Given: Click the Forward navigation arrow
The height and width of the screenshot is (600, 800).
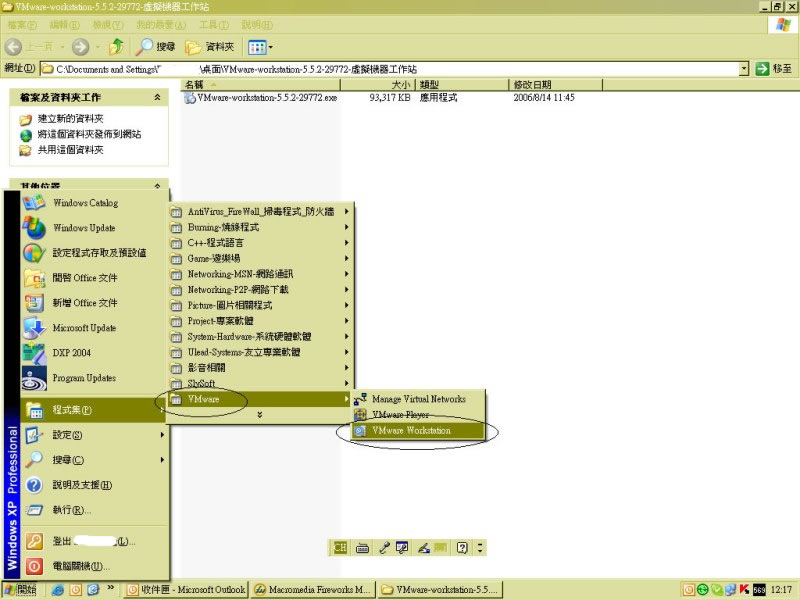Looking at the screenshot, I should coord(80,47).
